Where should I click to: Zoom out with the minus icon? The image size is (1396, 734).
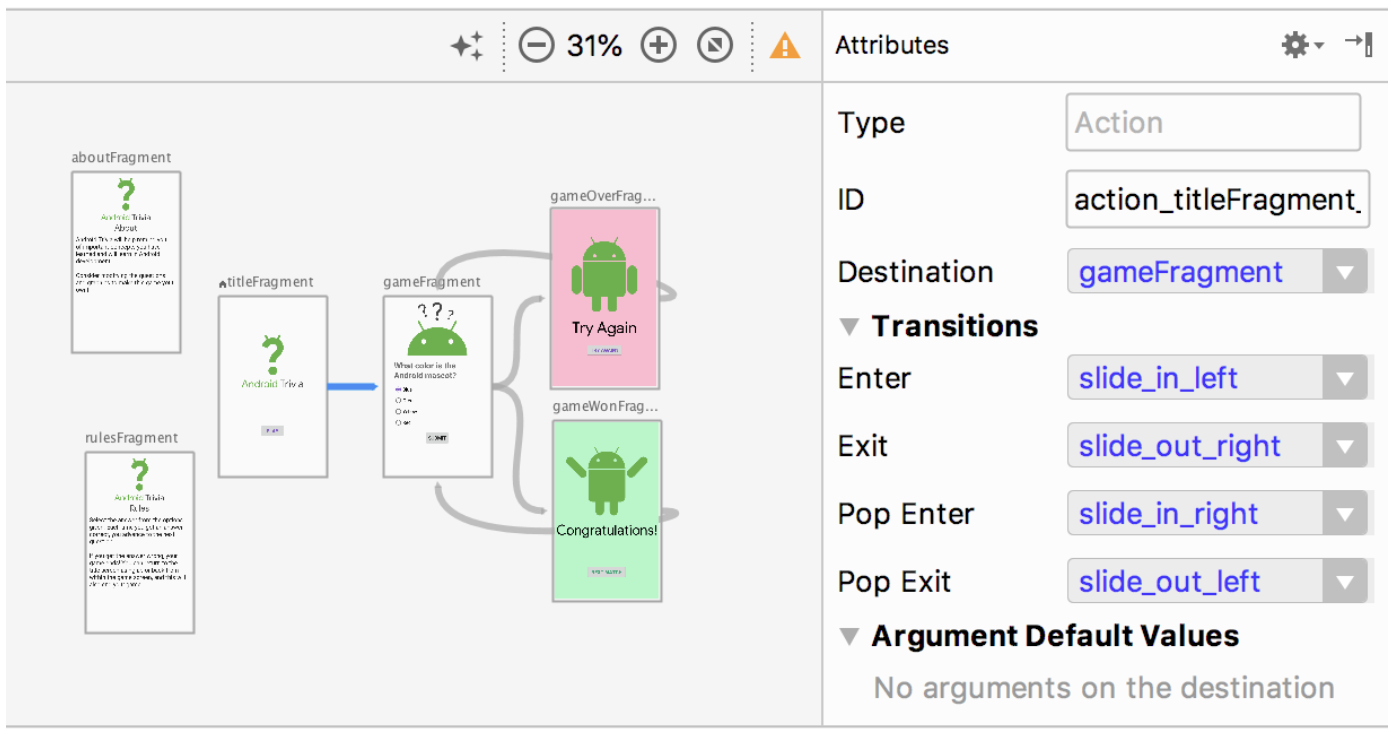point(537,46)
